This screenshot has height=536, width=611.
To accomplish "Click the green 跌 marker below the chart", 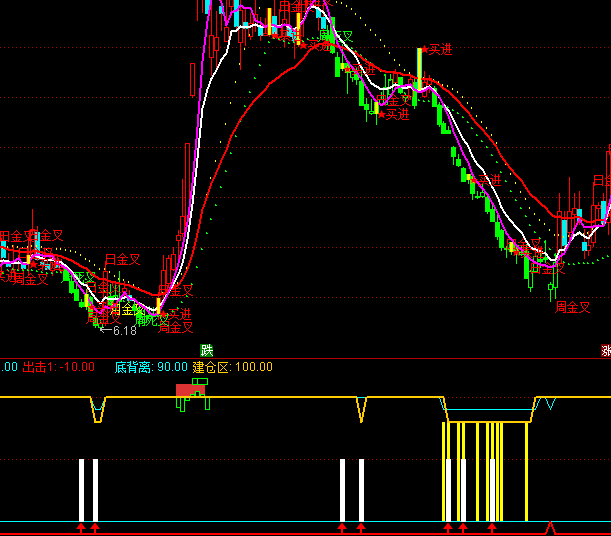I will click(207, 349).
